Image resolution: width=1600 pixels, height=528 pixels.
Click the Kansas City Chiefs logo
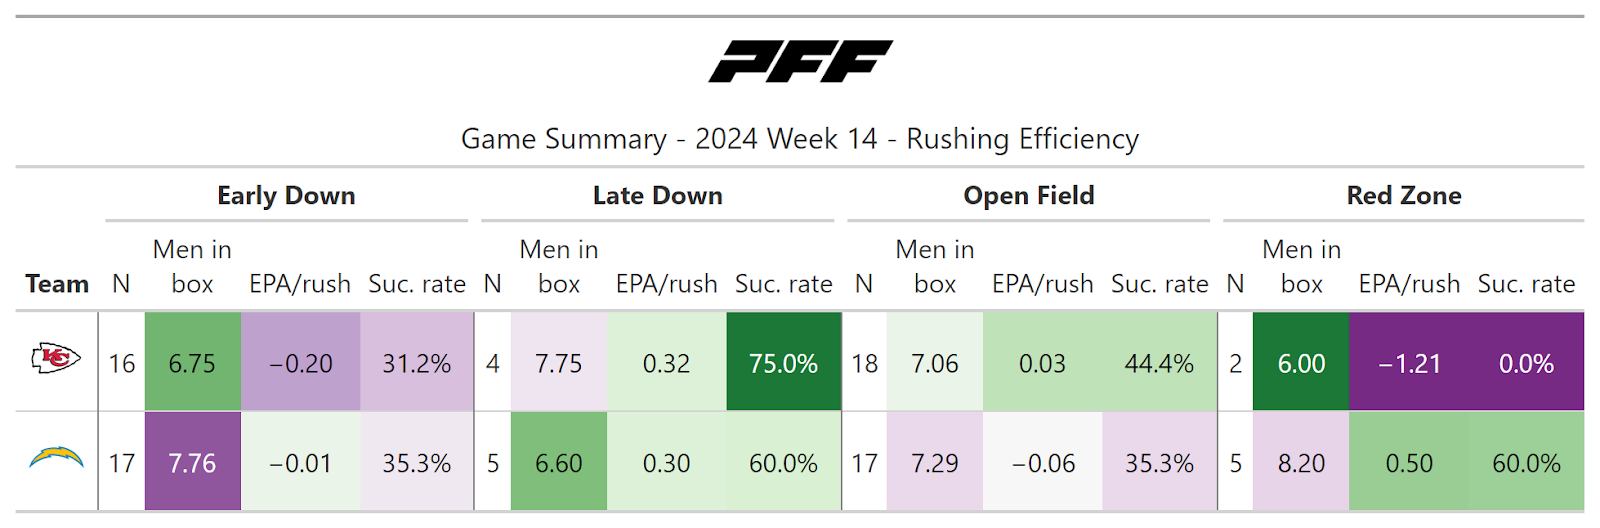pyautogui.click(x=56, y=358)
